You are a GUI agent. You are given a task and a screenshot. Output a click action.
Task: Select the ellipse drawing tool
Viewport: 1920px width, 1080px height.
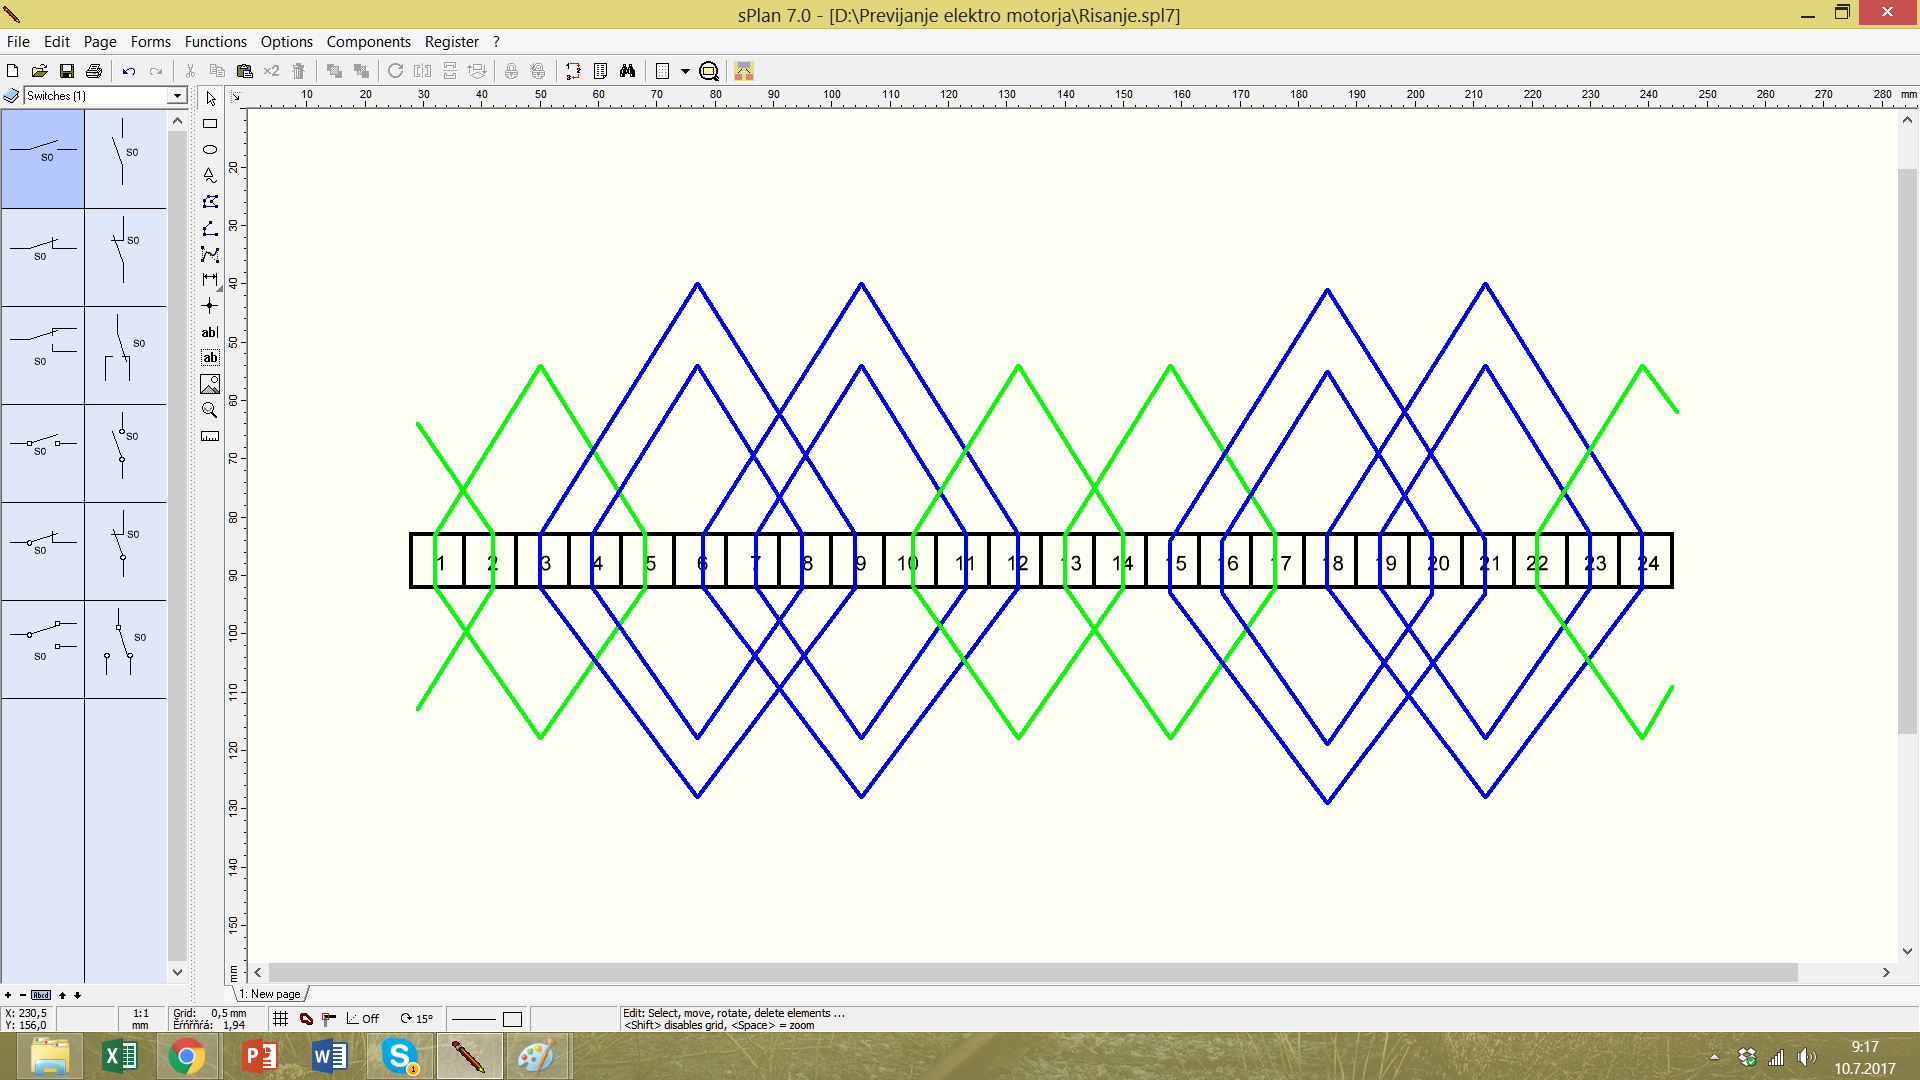(210, 149)
